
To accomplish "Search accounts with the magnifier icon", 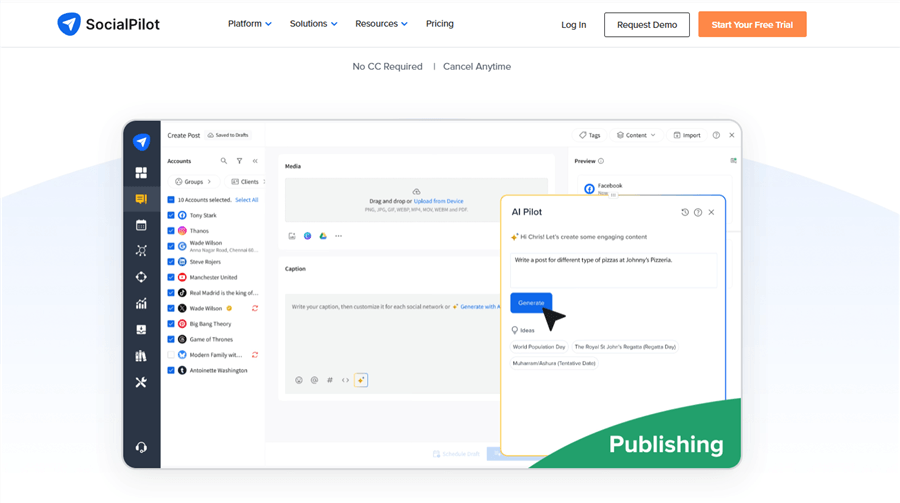I will 224,161.
